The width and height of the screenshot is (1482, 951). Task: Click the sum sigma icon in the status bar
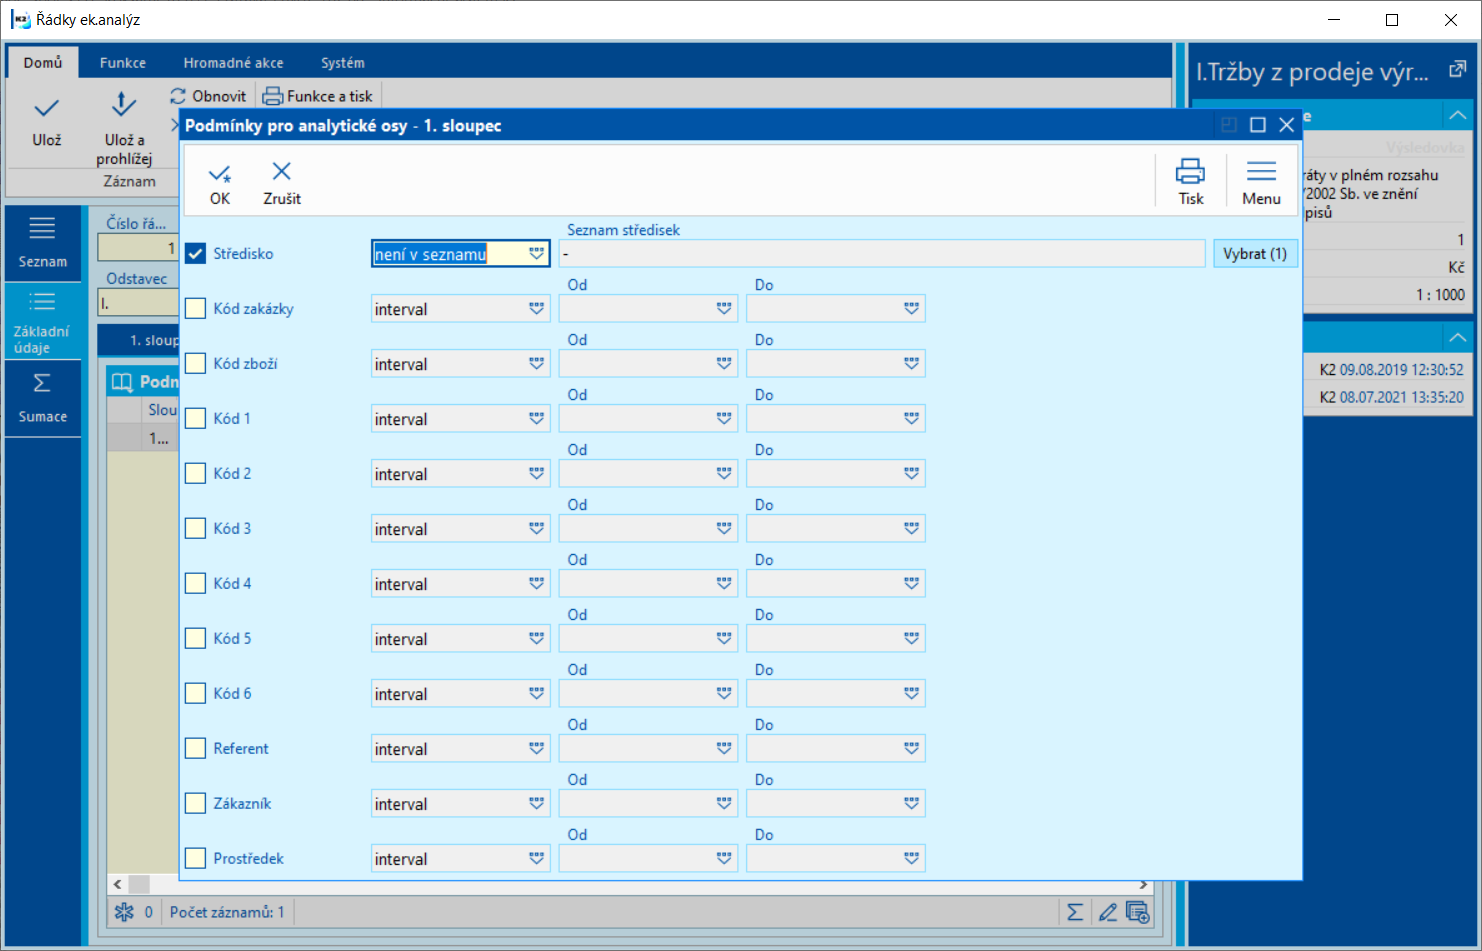point(1075,912)
